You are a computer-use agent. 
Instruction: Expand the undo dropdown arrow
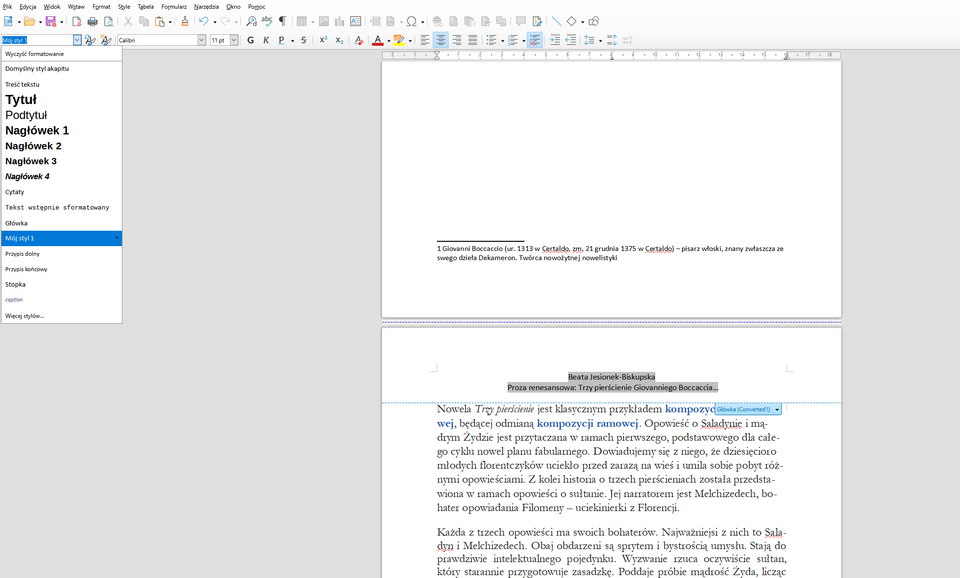(x=215, y=20)
